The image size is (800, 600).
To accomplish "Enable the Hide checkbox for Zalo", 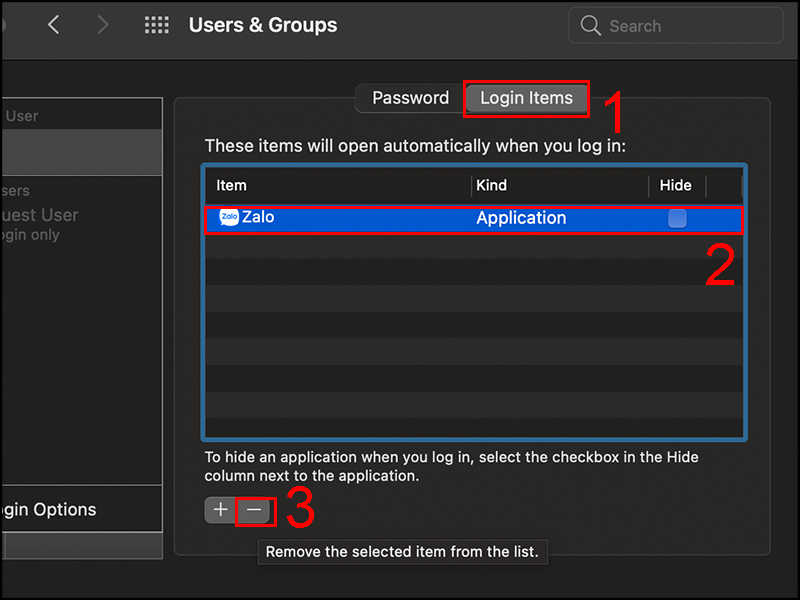I will pyautogui.click(x=677, y=218).
